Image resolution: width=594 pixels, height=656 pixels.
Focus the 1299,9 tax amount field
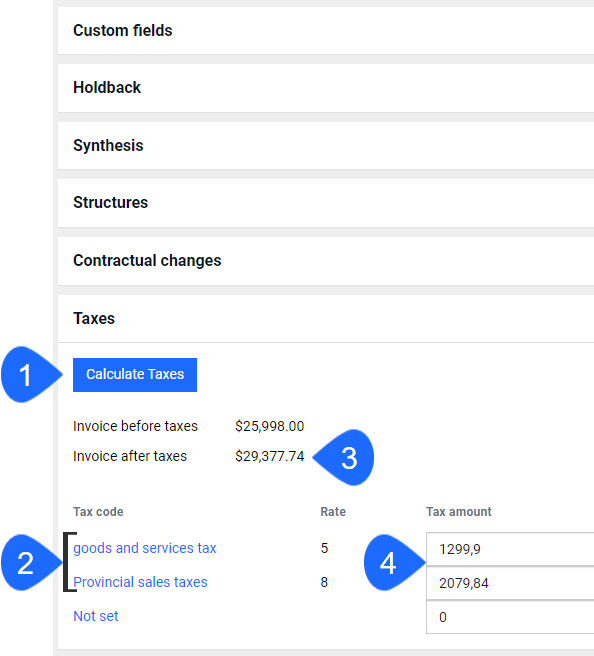(510, 549)
